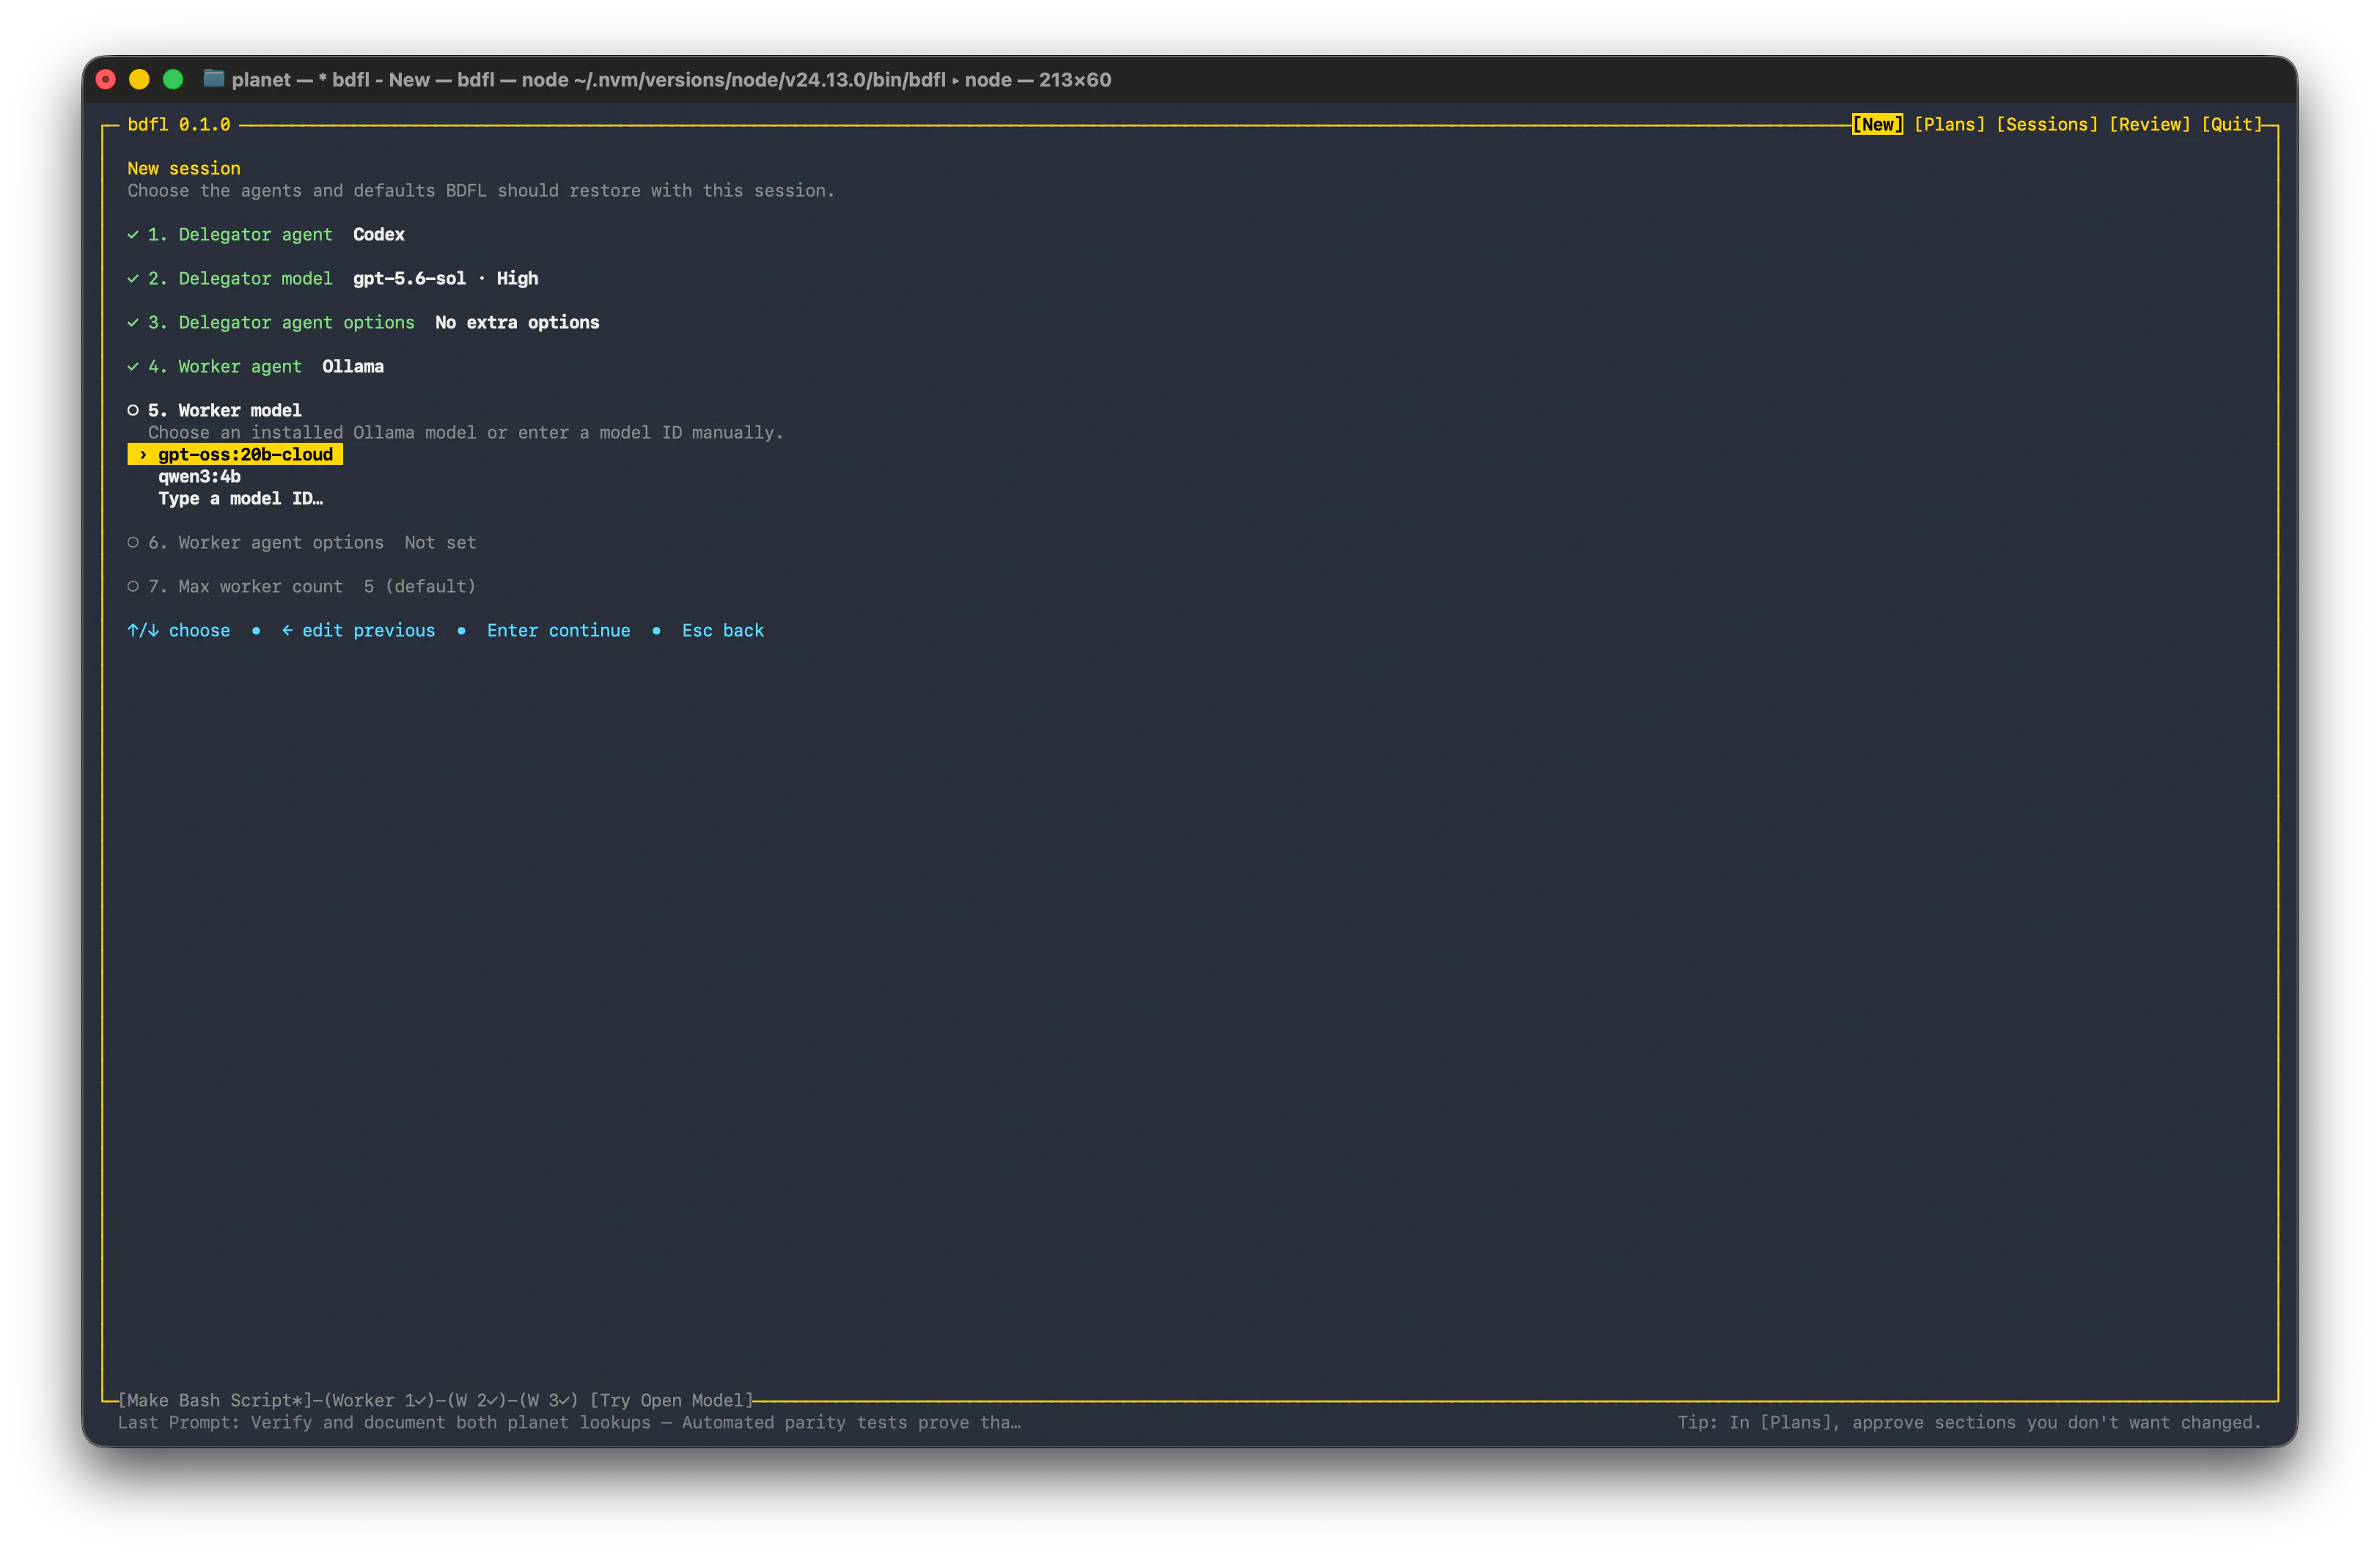Open the [Plans] tab
Screen dimensions: 2380x1556
(1949, 124)
